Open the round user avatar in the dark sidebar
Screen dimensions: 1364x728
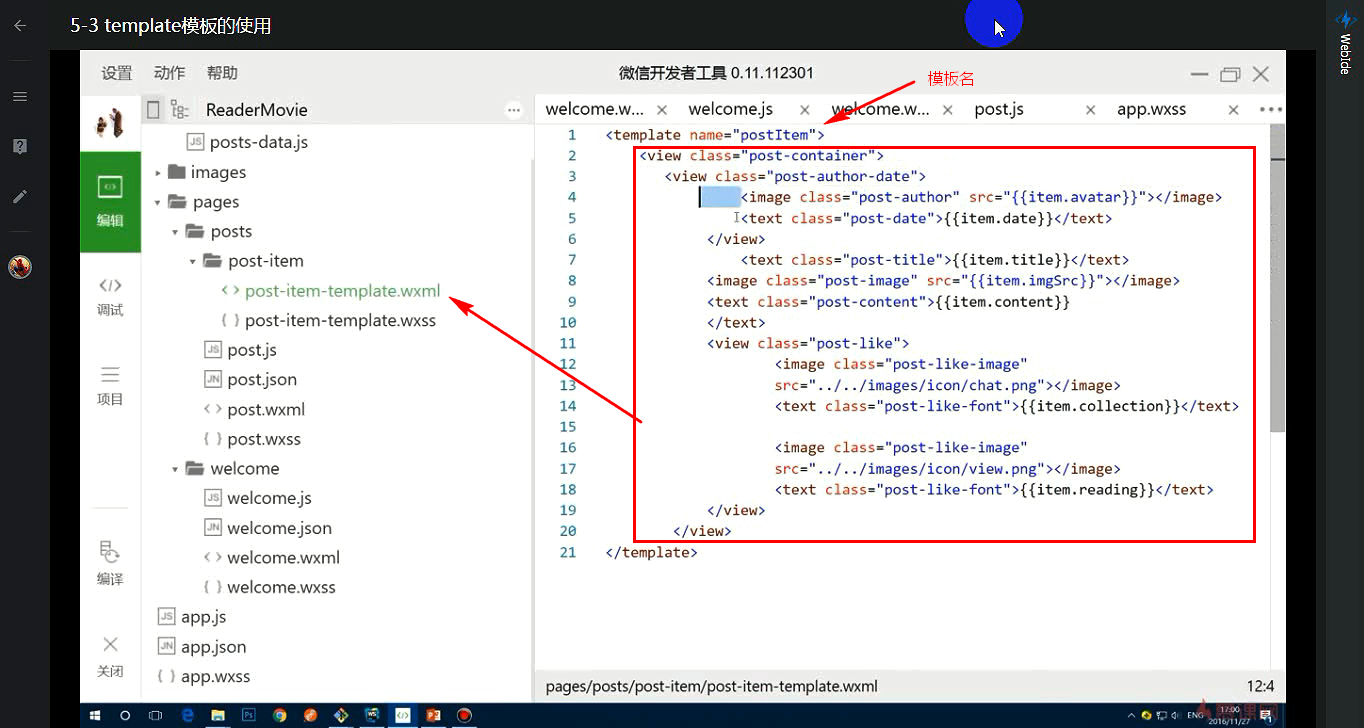[20, 266]
